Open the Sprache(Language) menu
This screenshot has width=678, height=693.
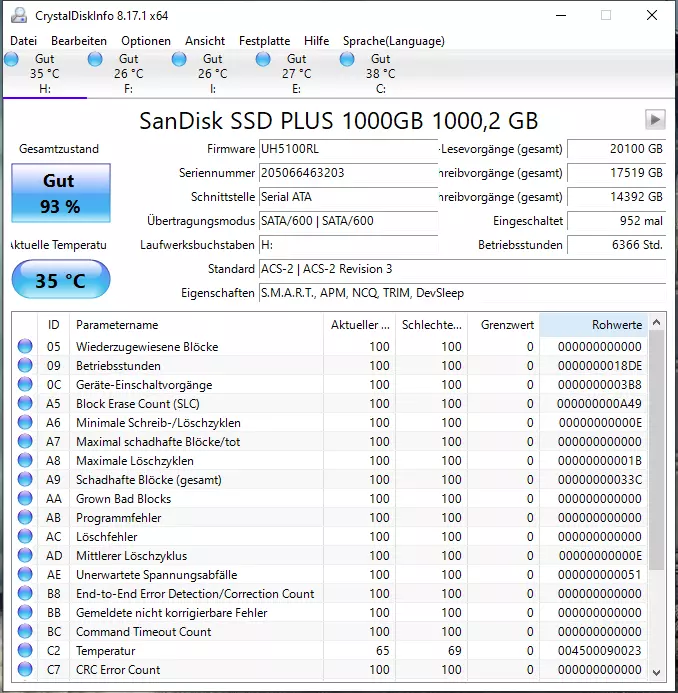[x=394, y=41]
